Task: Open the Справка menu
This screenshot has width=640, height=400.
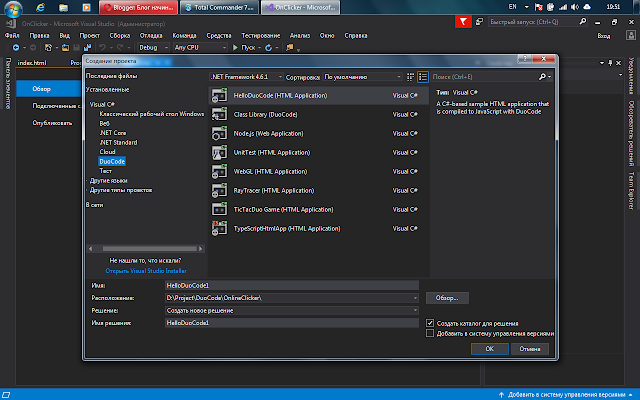Action: tap(356, 36)
